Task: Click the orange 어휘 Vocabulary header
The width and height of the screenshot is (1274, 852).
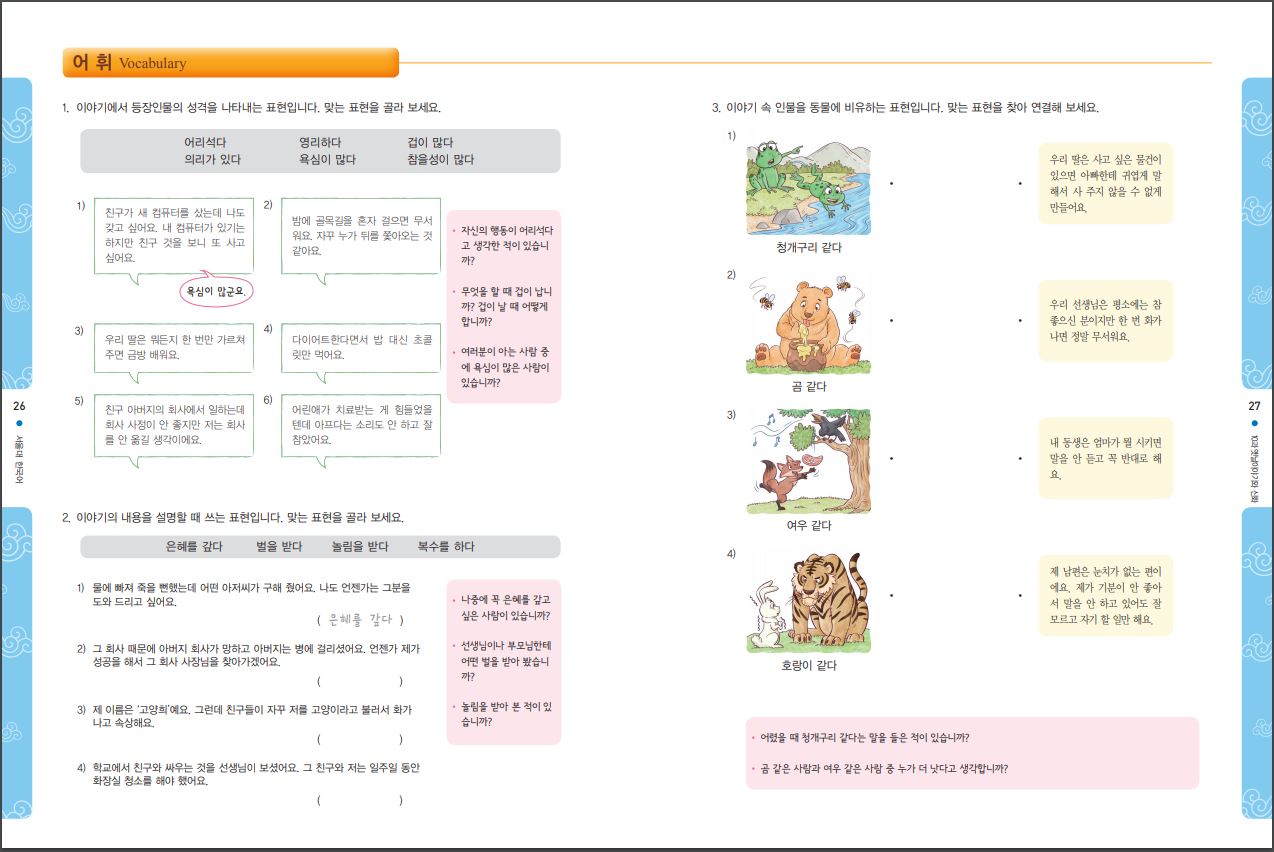Action: tap(230, 63)
